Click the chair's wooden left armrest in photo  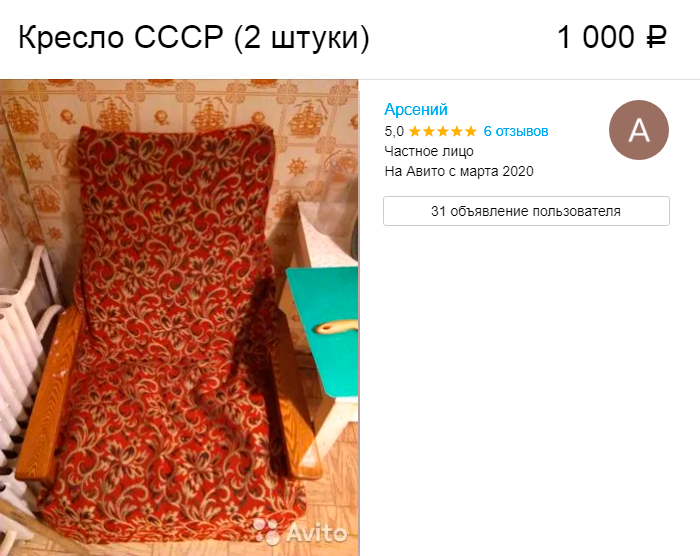pyautogui.click(x=49, y=395)
